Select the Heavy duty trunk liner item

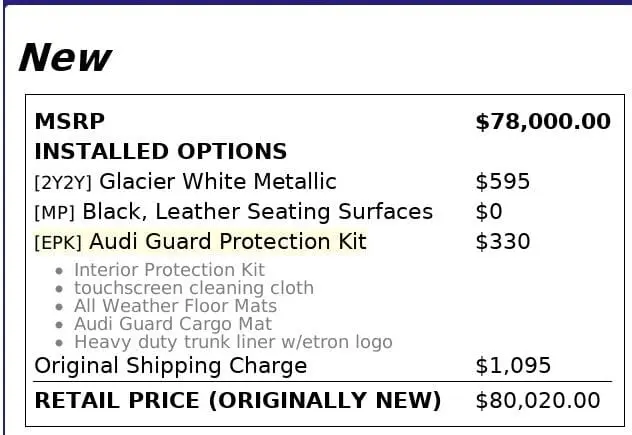(x=233, y=342)
